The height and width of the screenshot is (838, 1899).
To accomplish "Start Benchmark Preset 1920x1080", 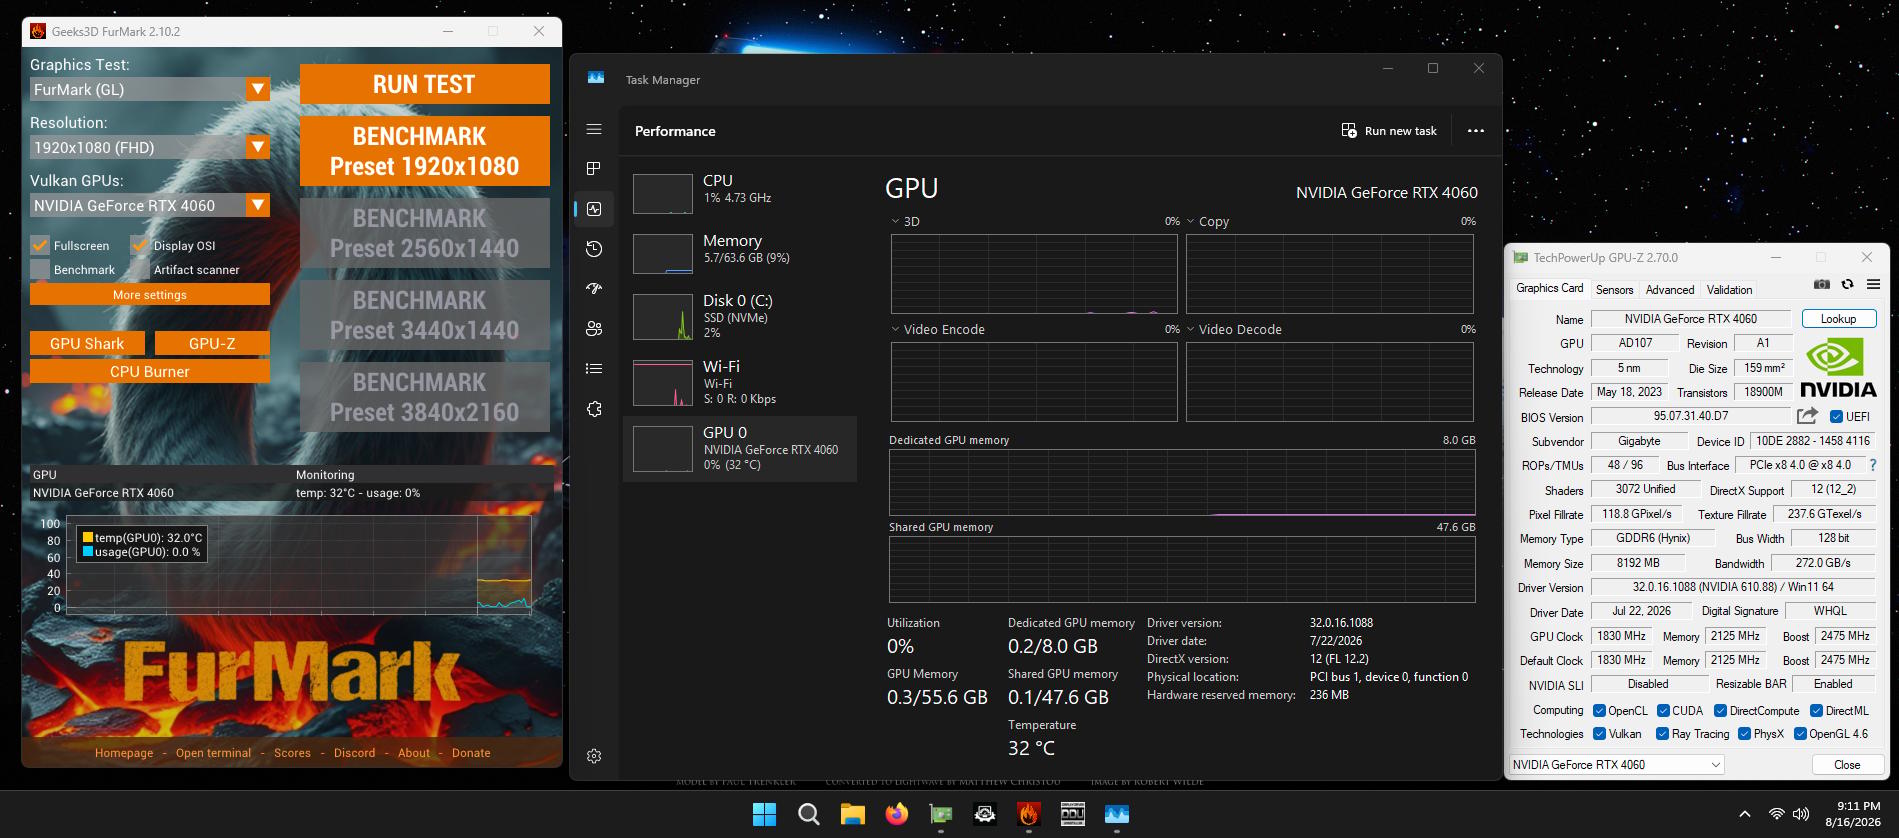I will pos(424,151).
